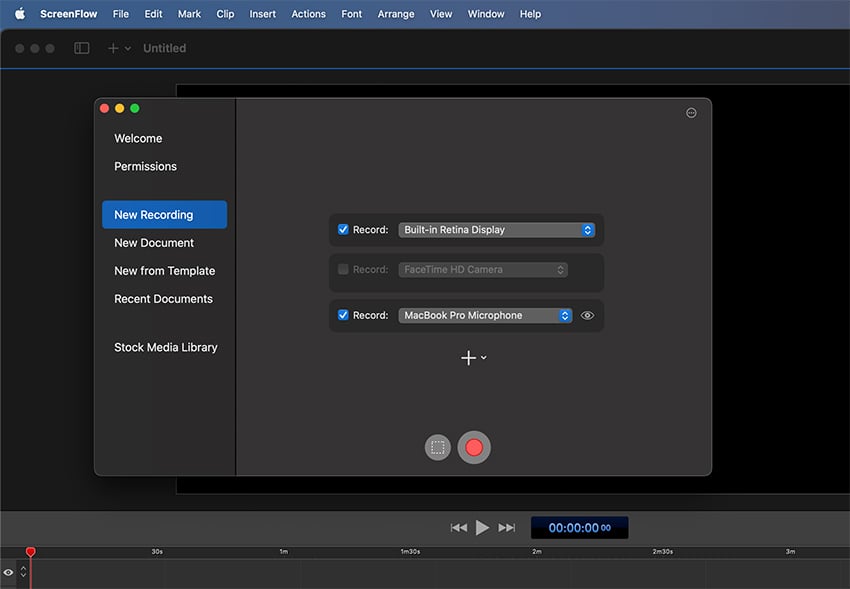Open the Mark menu
850x589 pixels.
point(189,14)
